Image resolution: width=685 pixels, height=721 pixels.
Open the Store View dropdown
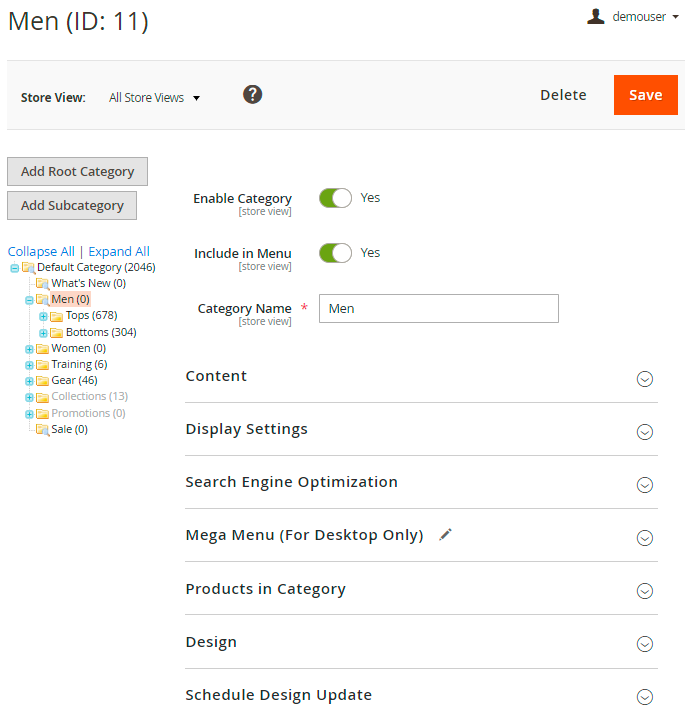tap(154, 98)
